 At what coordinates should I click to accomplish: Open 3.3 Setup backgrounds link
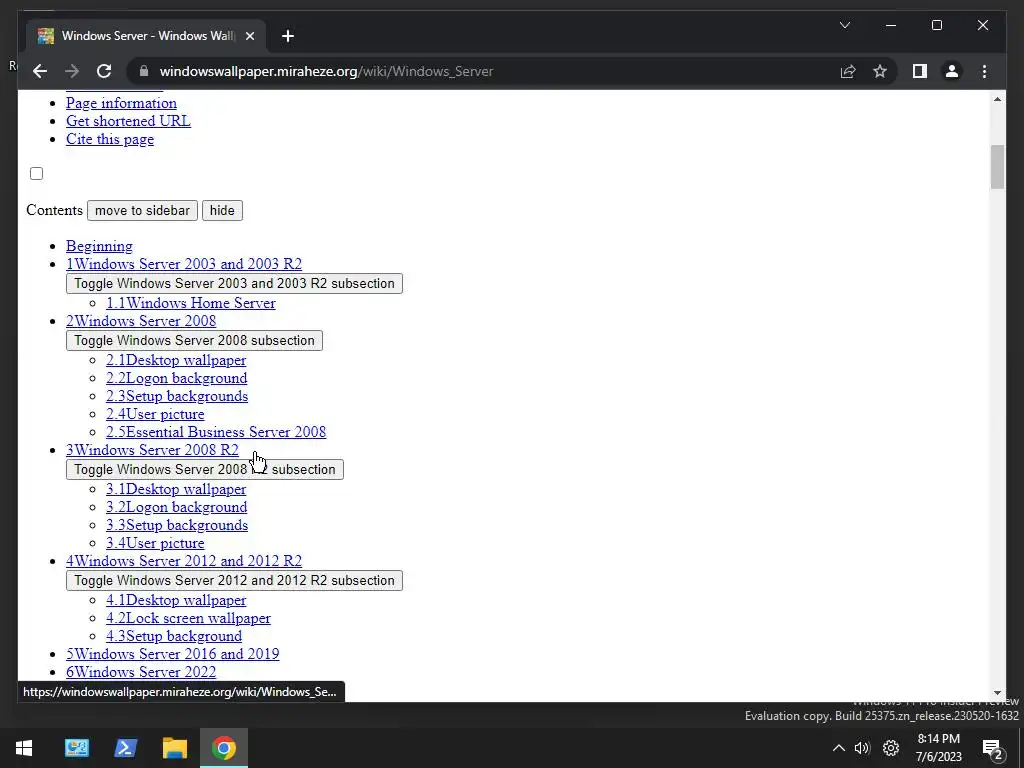pyautogui.click(x=177, y=525)
